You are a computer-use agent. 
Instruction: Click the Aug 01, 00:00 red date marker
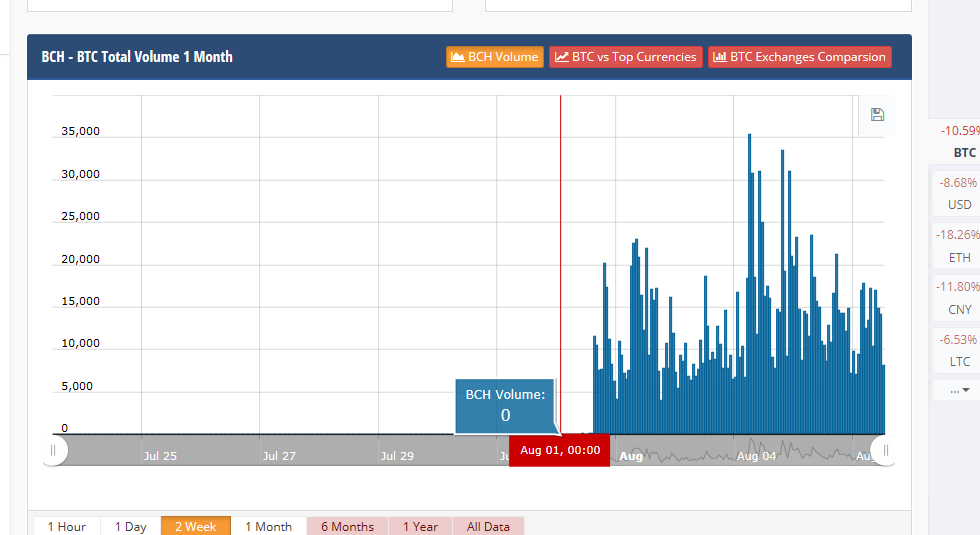559,450
